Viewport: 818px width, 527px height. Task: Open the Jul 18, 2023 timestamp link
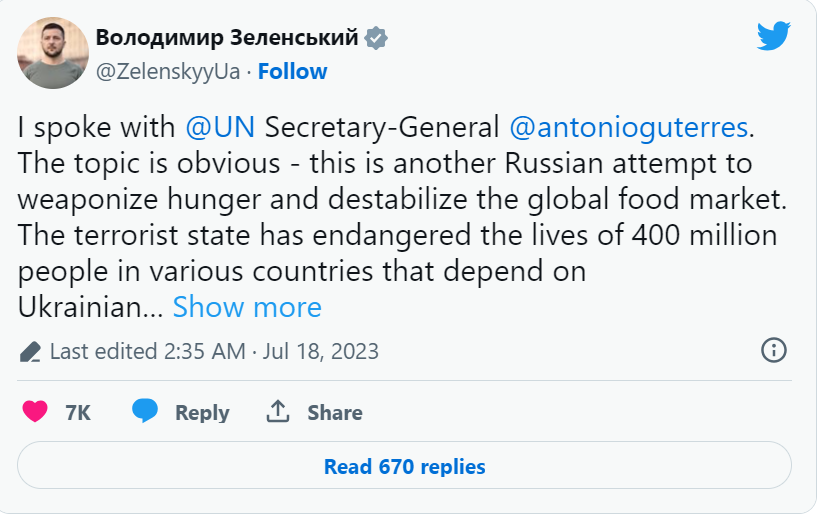coord(321,352)
